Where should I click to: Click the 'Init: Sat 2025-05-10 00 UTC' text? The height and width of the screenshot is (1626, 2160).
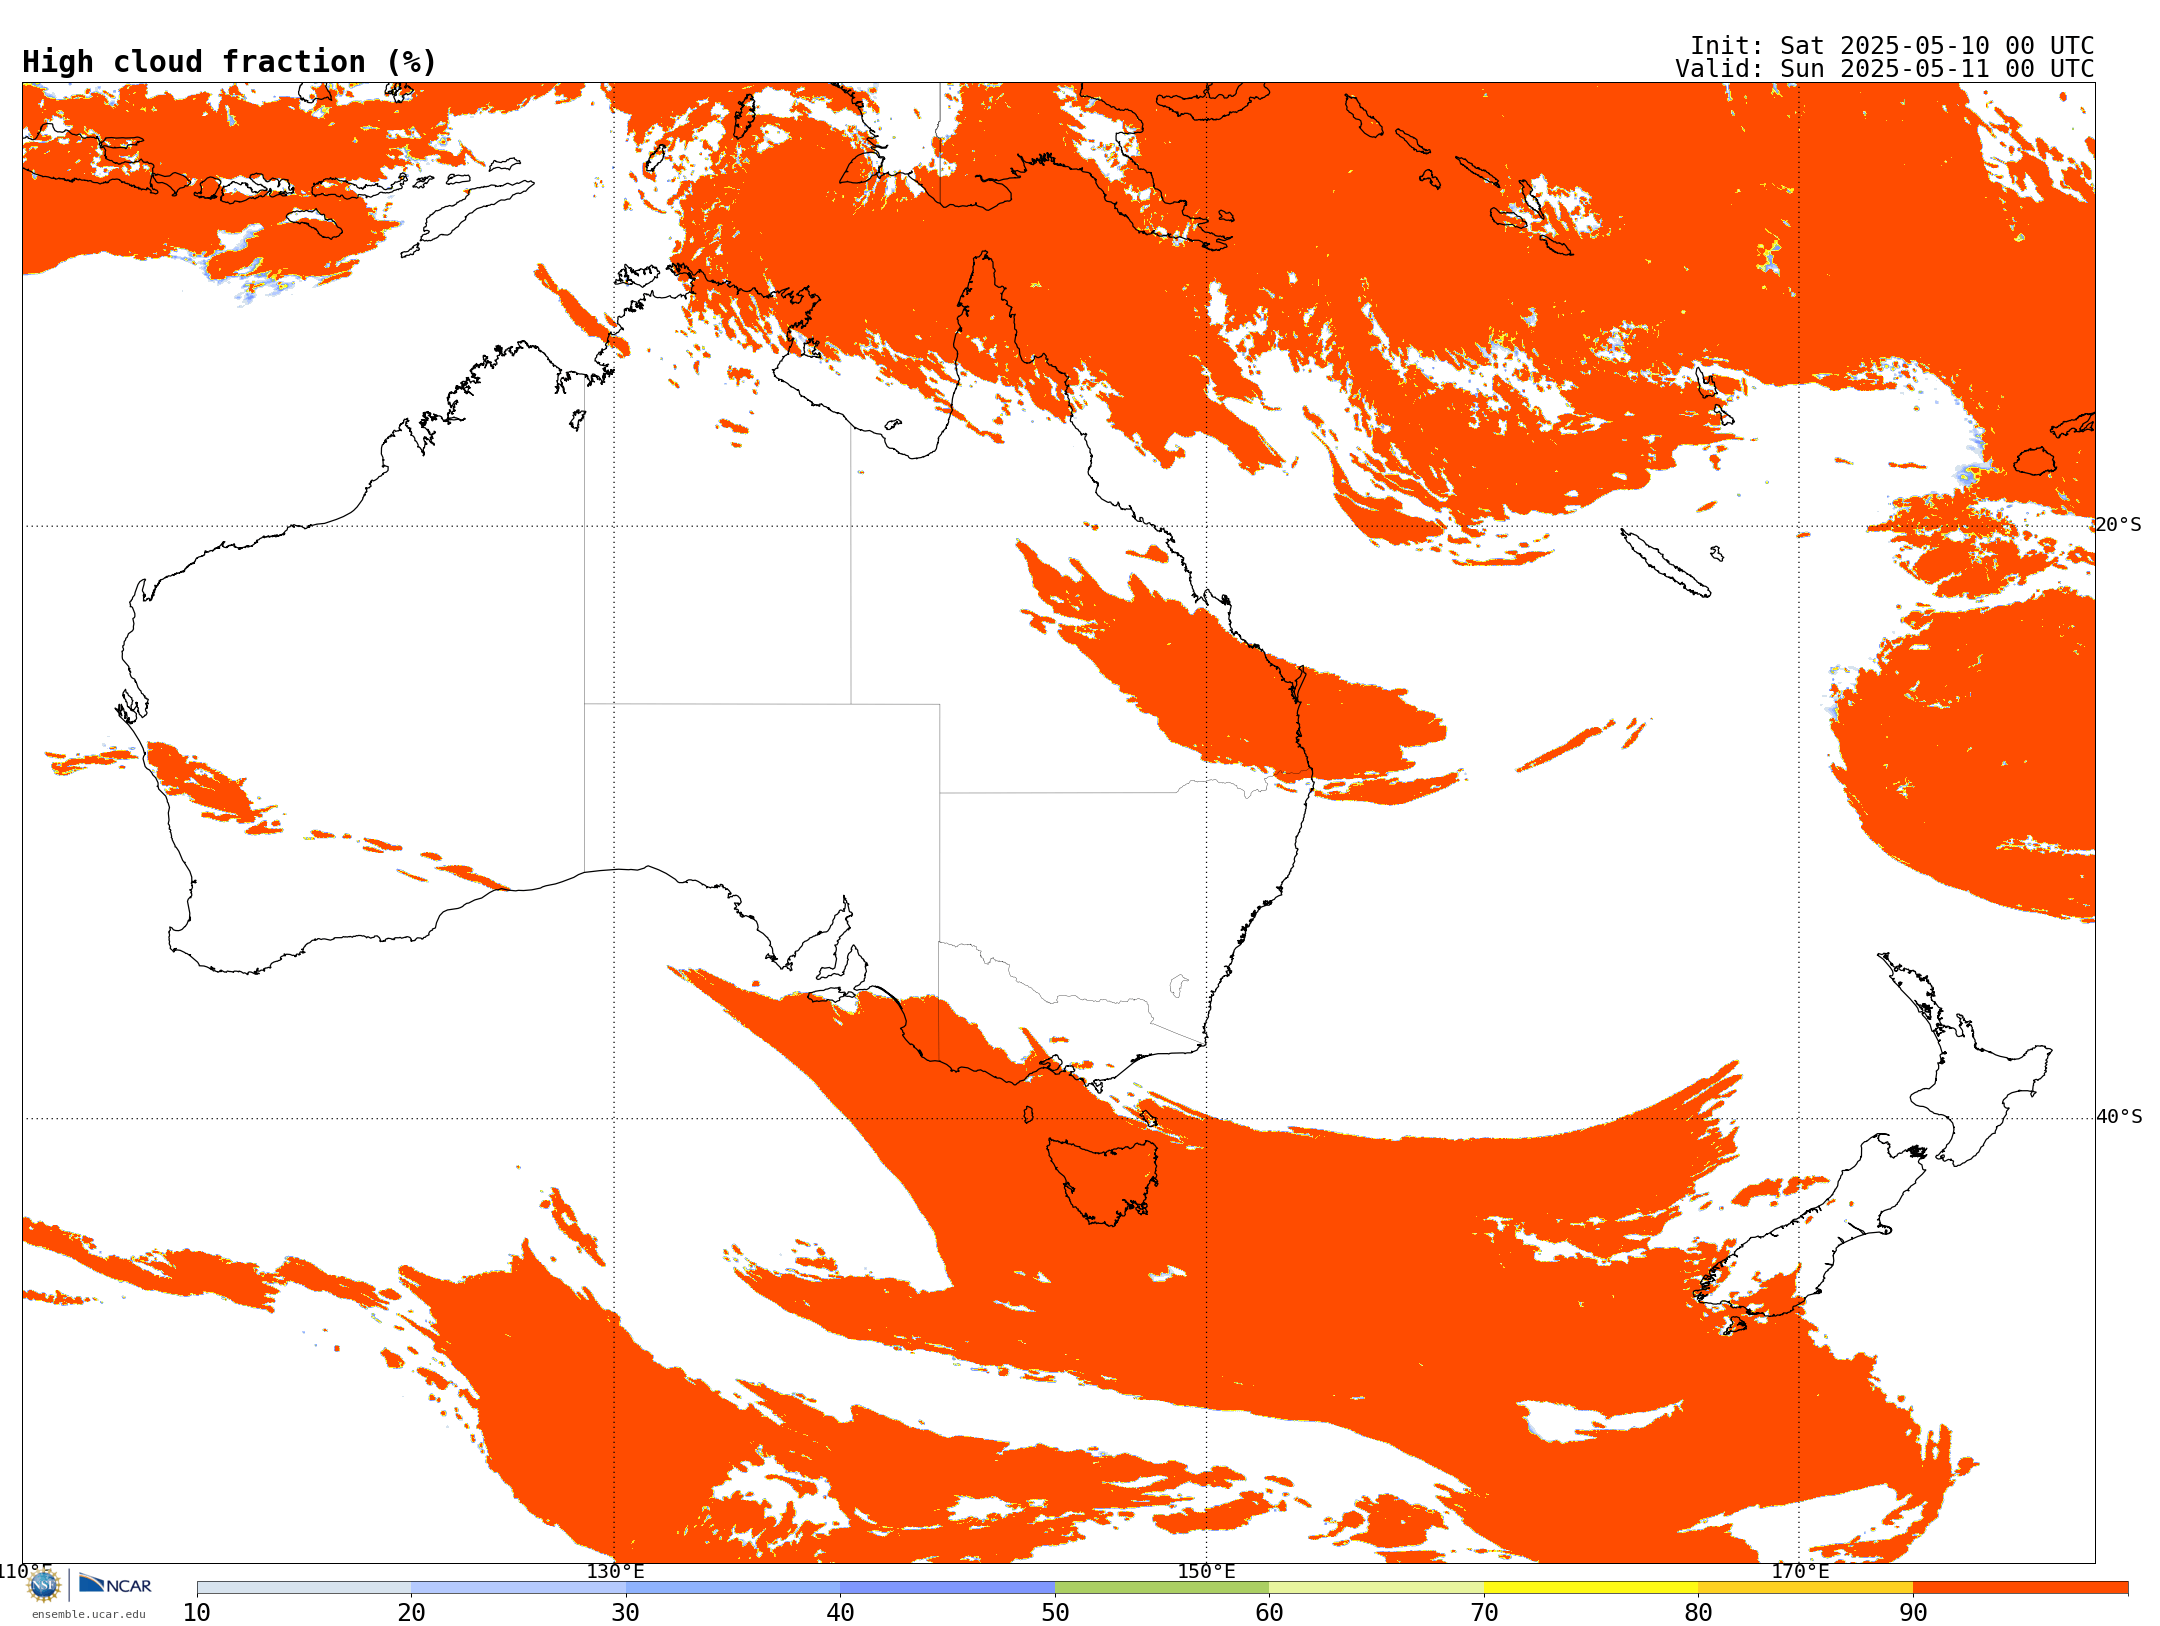(1892, 46)
